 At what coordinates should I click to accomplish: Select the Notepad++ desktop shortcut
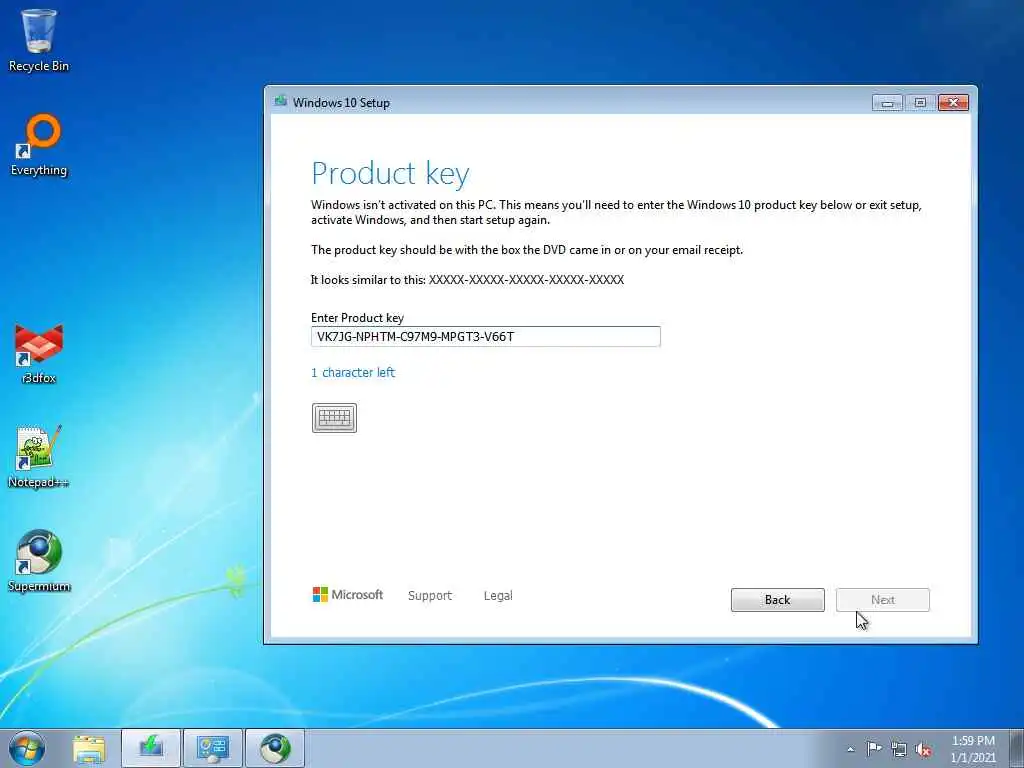click(39, 457)
